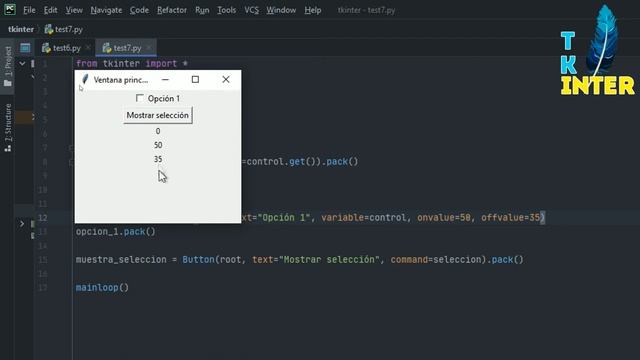The image size is (640, 360).
Task: Click the label showing 50
Action: click(158, 145)
